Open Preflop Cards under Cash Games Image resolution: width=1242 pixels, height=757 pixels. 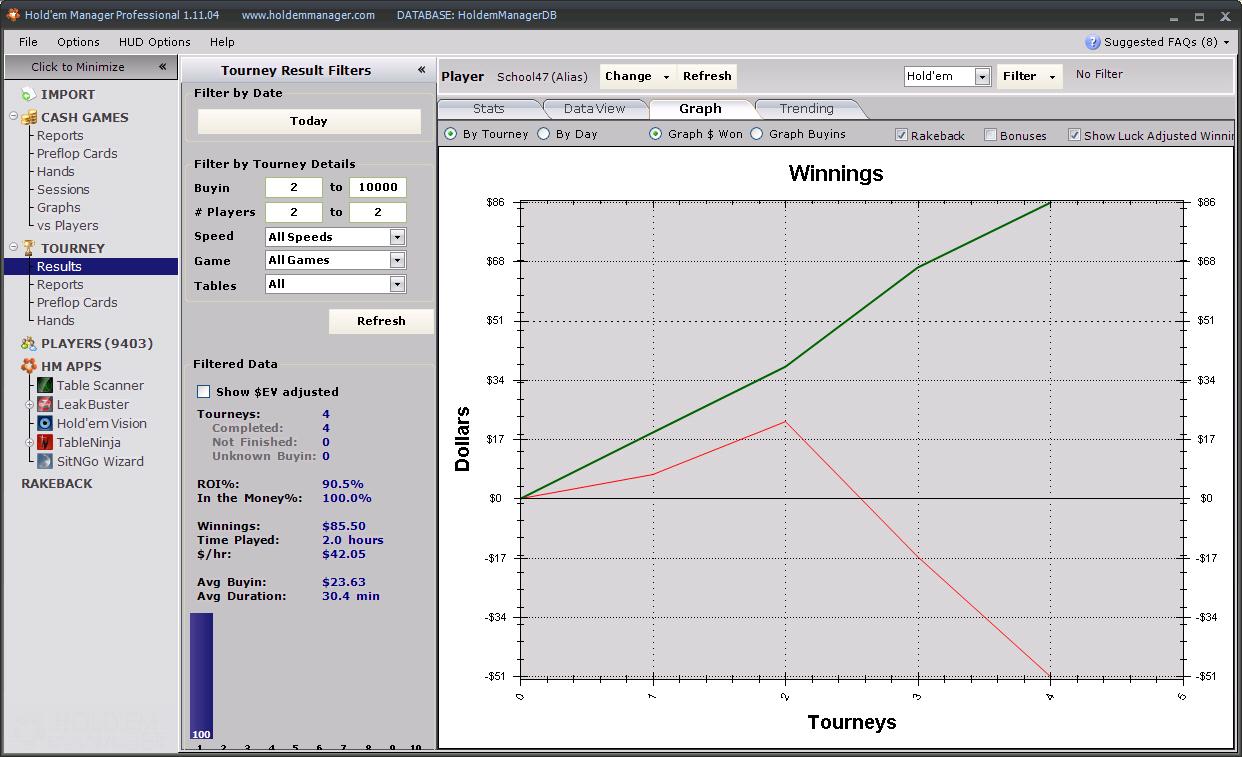77,153
